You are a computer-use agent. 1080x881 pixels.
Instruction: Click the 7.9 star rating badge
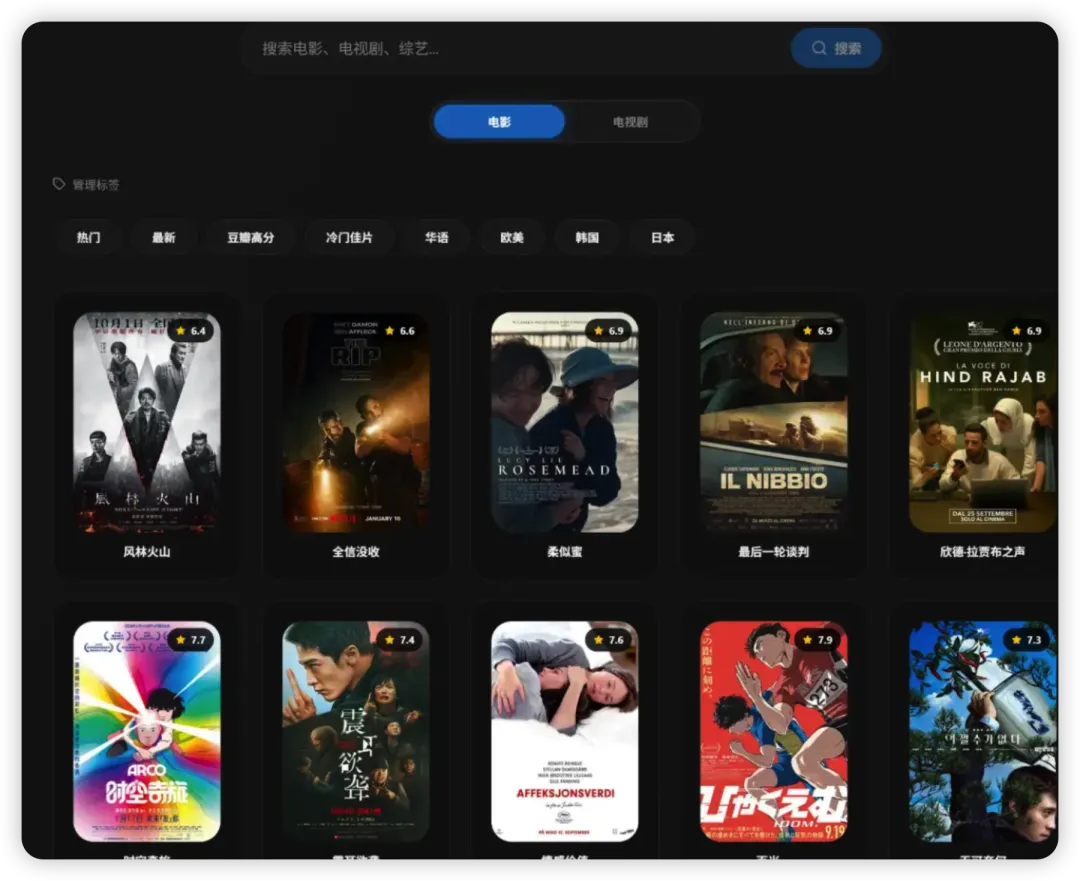pyautogui.click(x=818, y=640)
